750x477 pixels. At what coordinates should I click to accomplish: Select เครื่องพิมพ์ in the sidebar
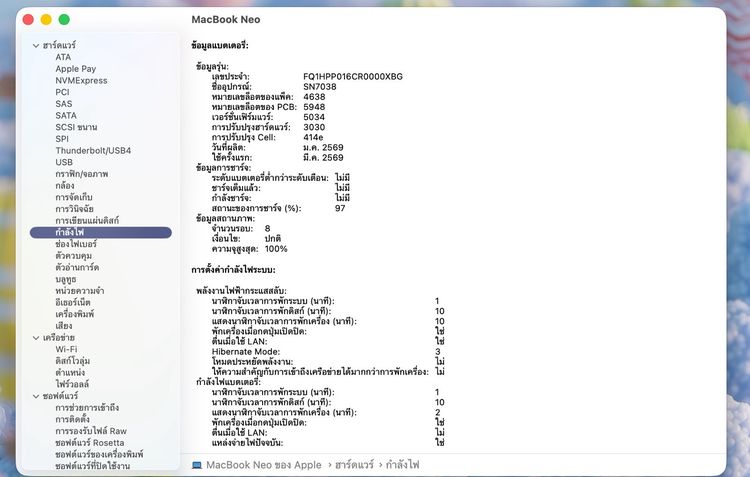75,314
